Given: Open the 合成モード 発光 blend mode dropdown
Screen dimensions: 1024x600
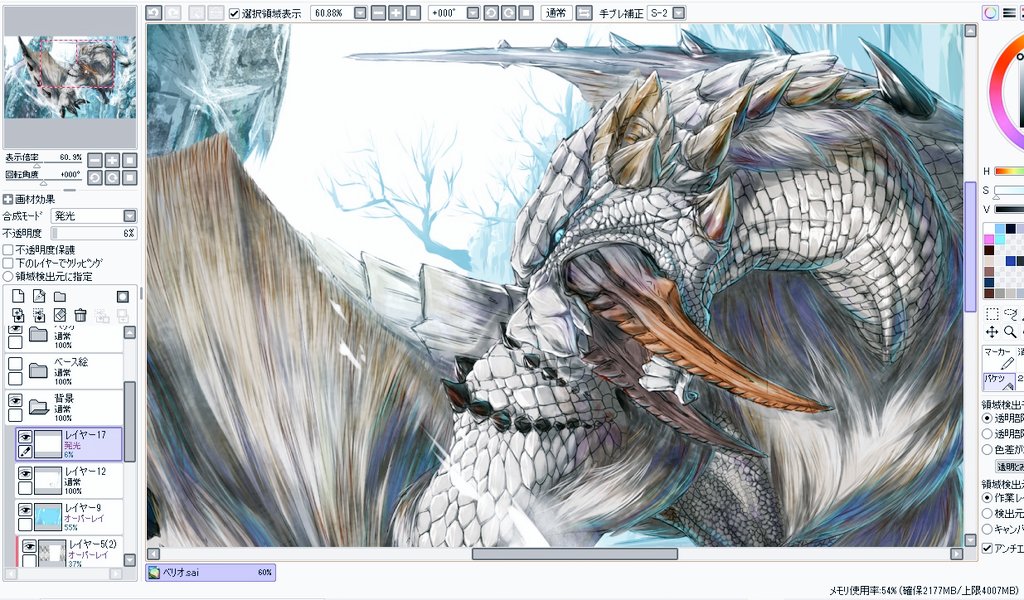Looking at the screenshot, I should [x=129, y=216].
